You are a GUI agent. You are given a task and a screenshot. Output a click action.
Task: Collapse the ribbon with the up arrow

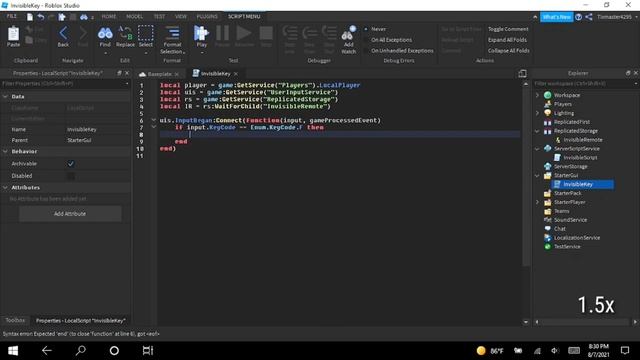tap(535, 17)
